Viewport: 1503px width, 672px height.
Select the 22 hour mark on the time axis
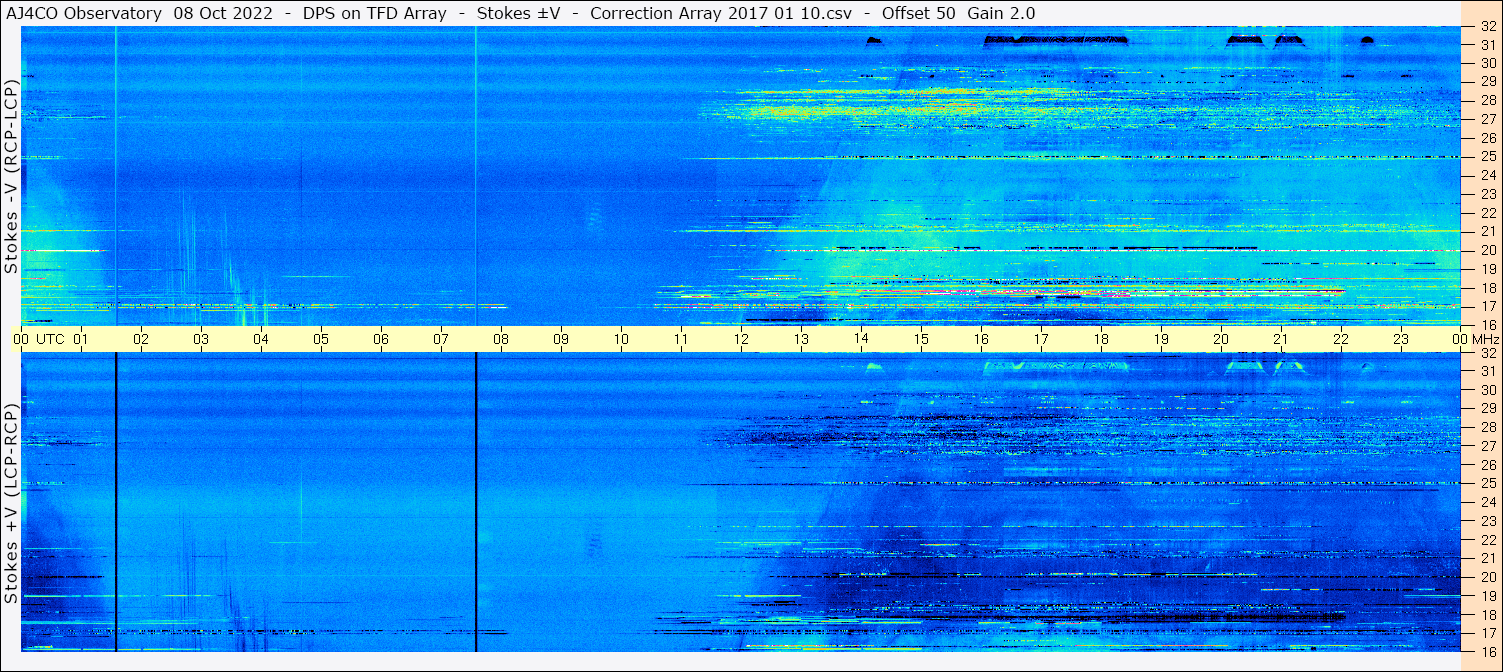[x=1341, y=339]
